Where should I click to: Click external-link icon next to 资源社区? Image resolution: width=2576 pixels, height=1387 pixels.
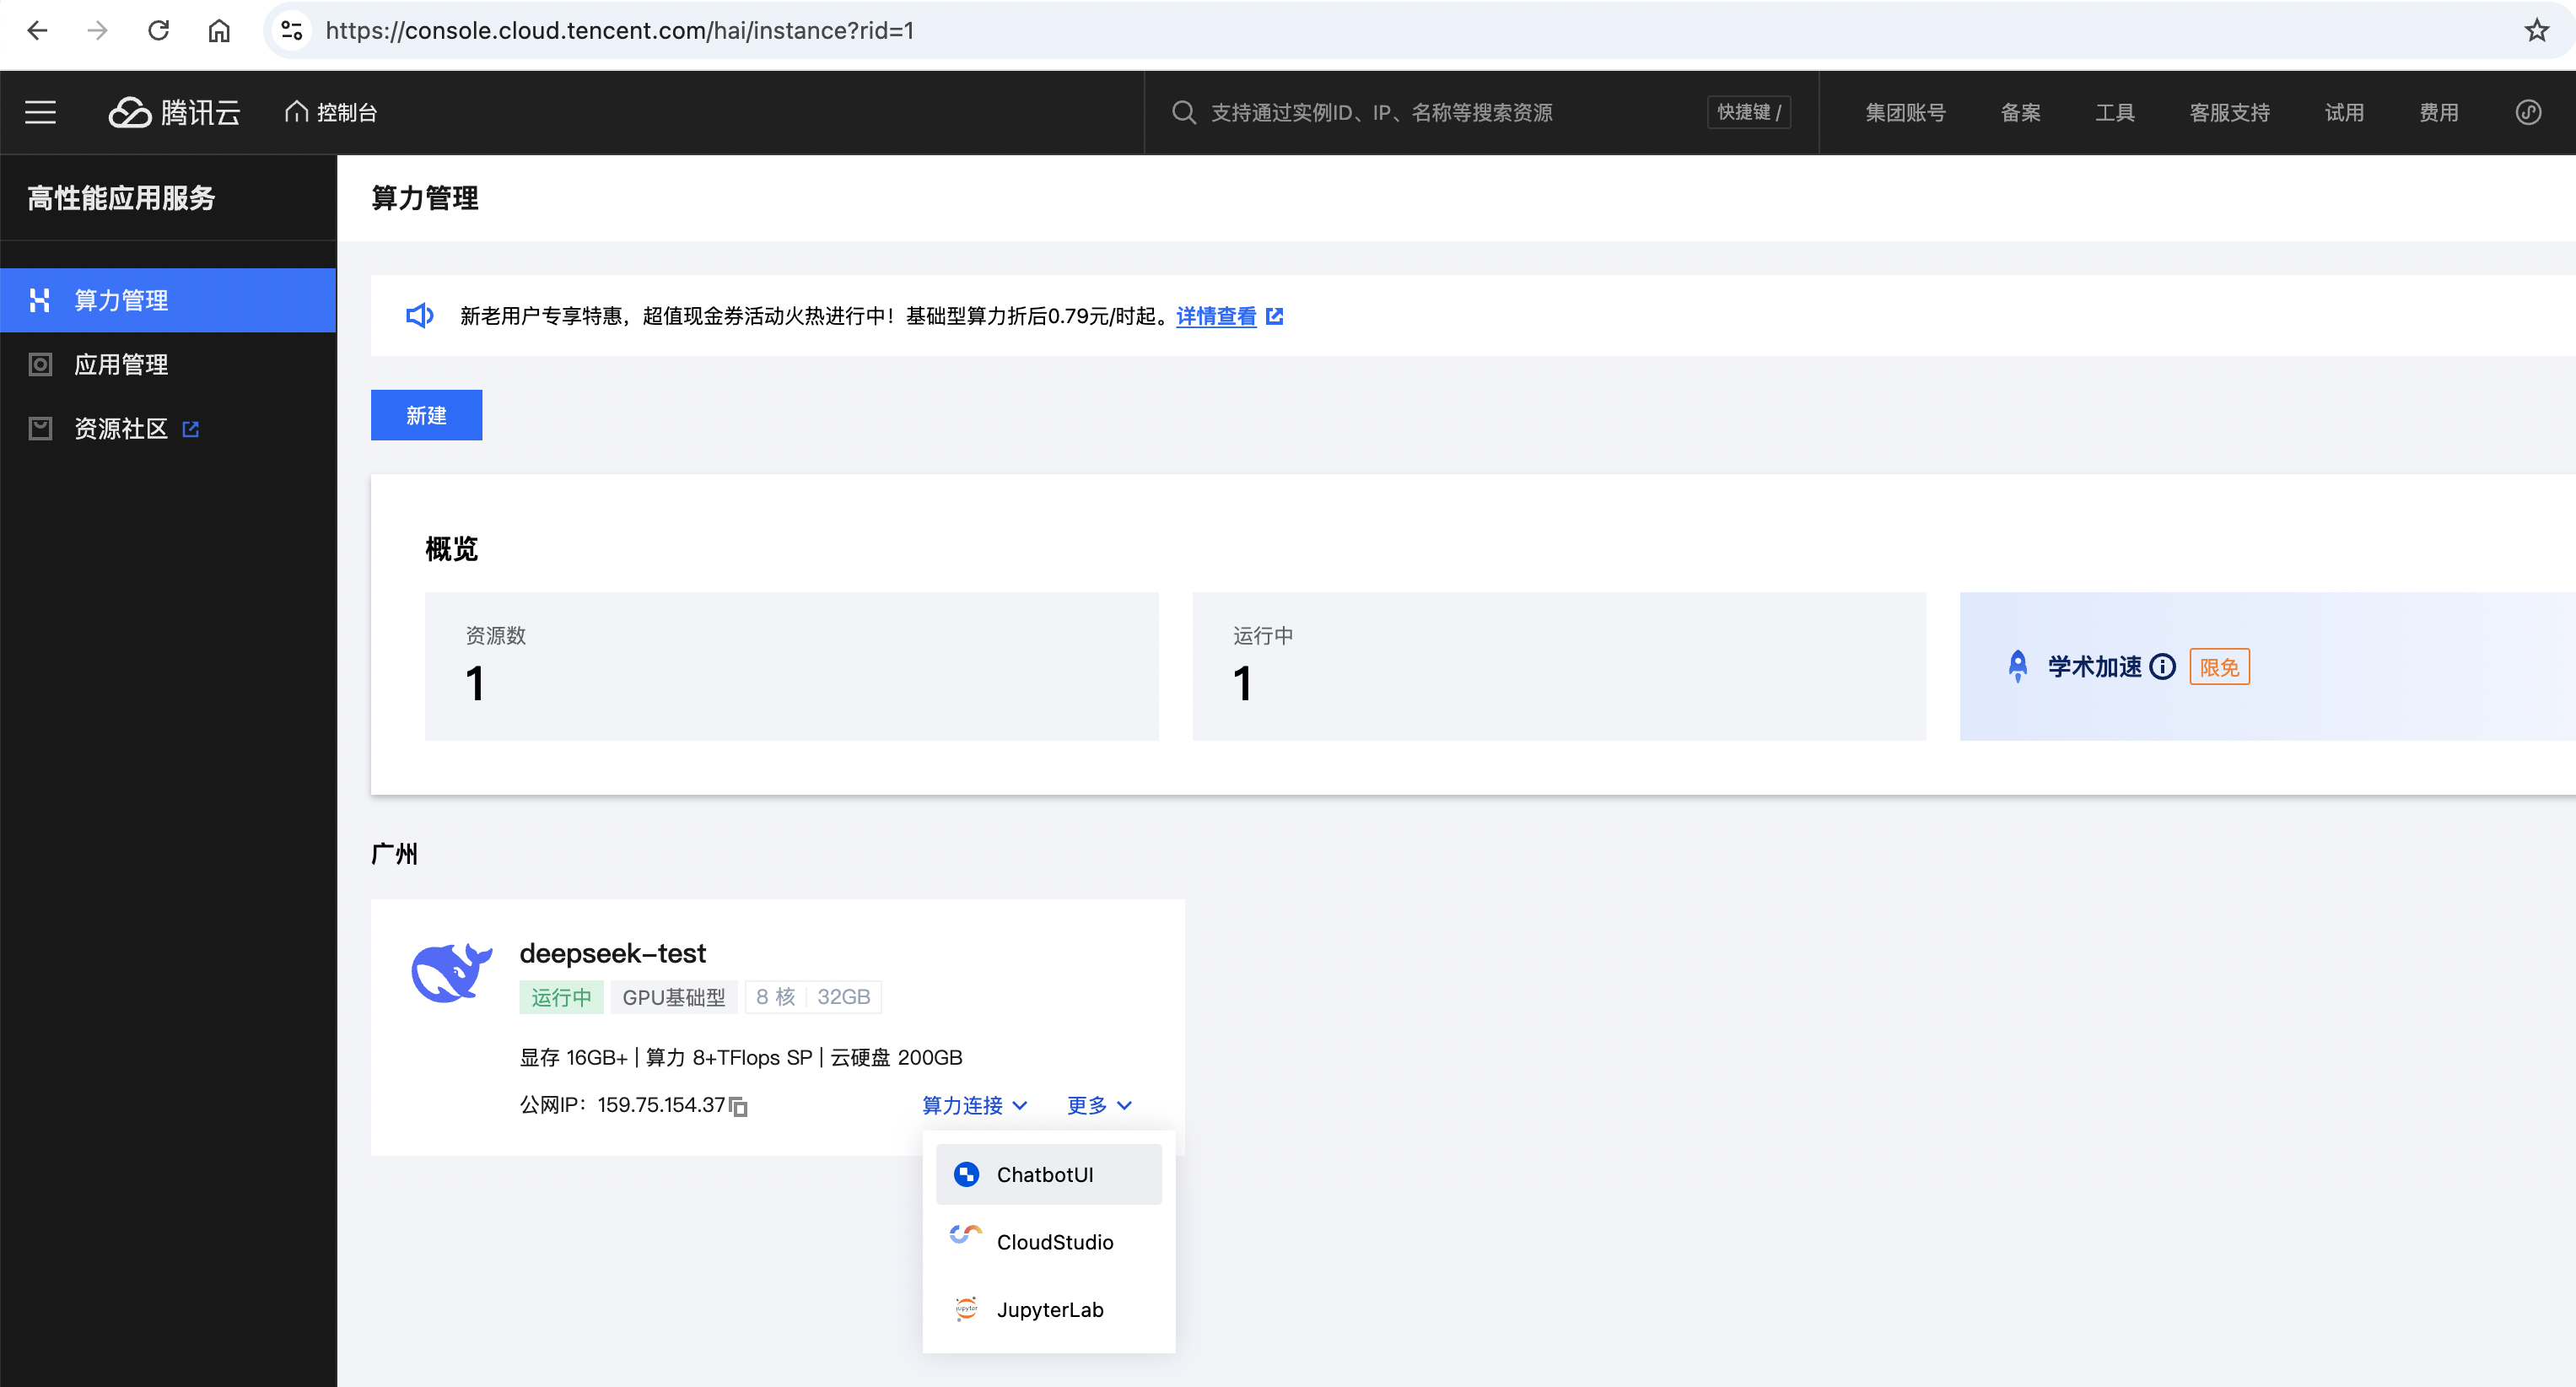coord(191,429)
